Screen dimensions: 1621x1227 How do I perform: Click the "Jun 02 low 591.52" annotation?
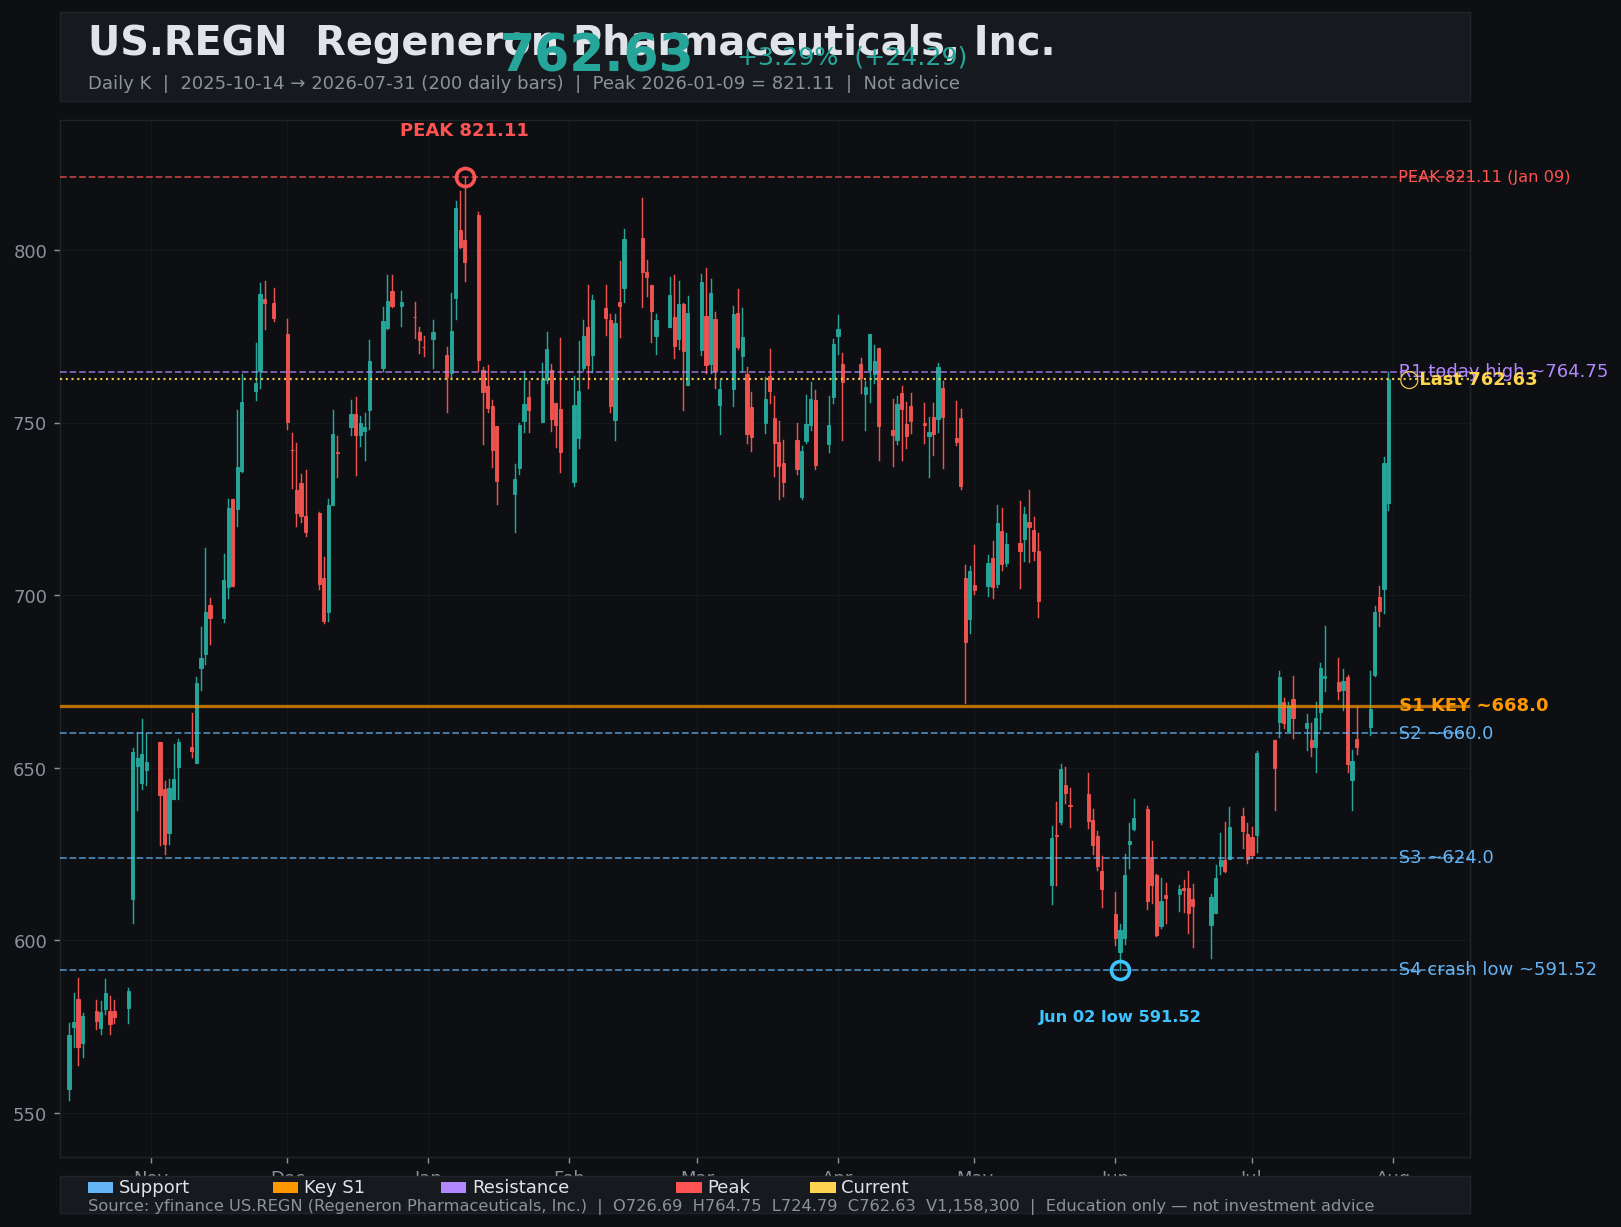[x=1119, y=1017]
